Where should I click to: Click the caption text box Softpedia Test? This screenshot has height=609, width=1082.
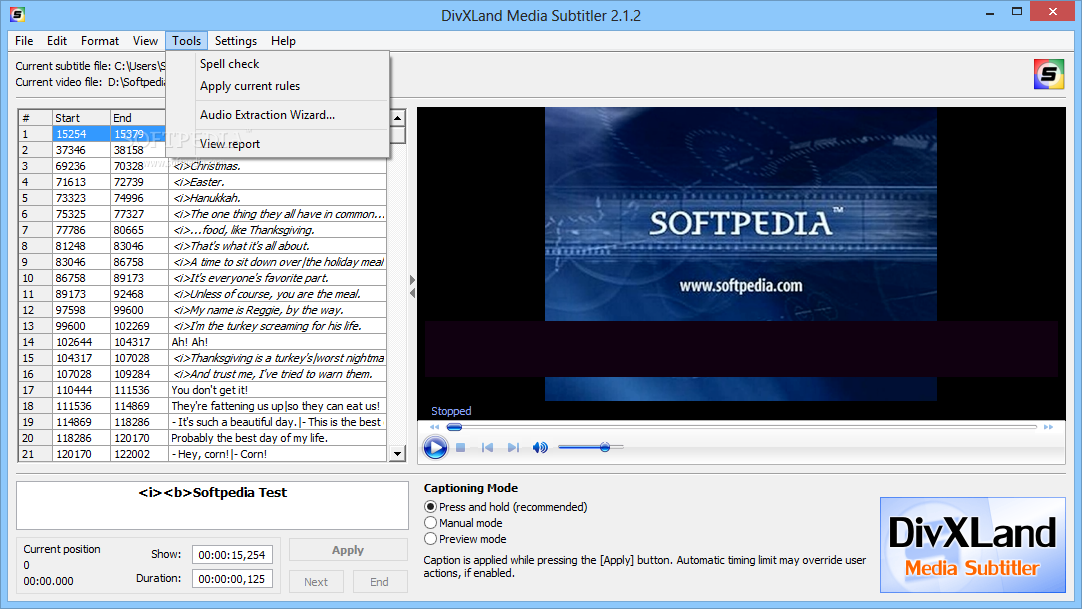coord(213,505)
